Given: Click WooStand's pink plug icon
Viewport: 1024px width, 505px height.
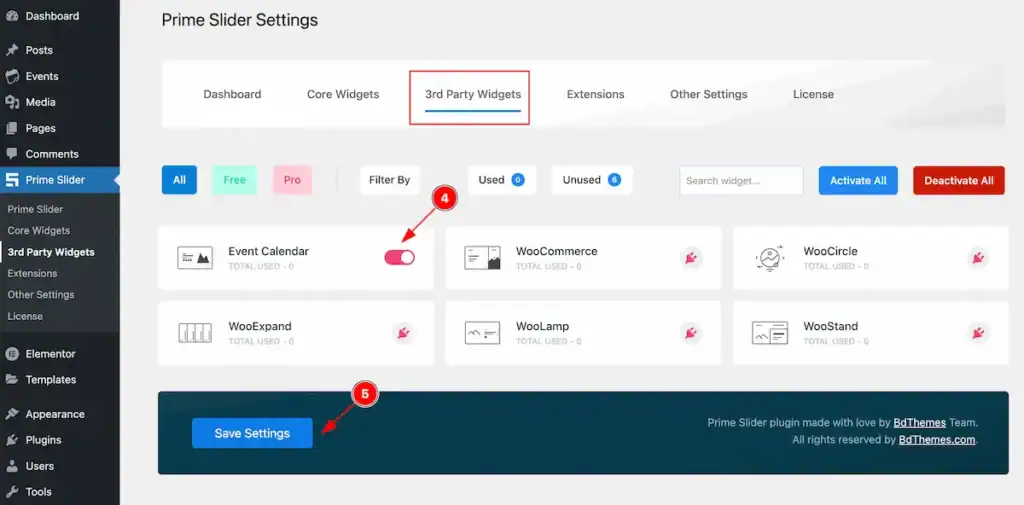Looking at the screenshot, I should click(978, 333).
